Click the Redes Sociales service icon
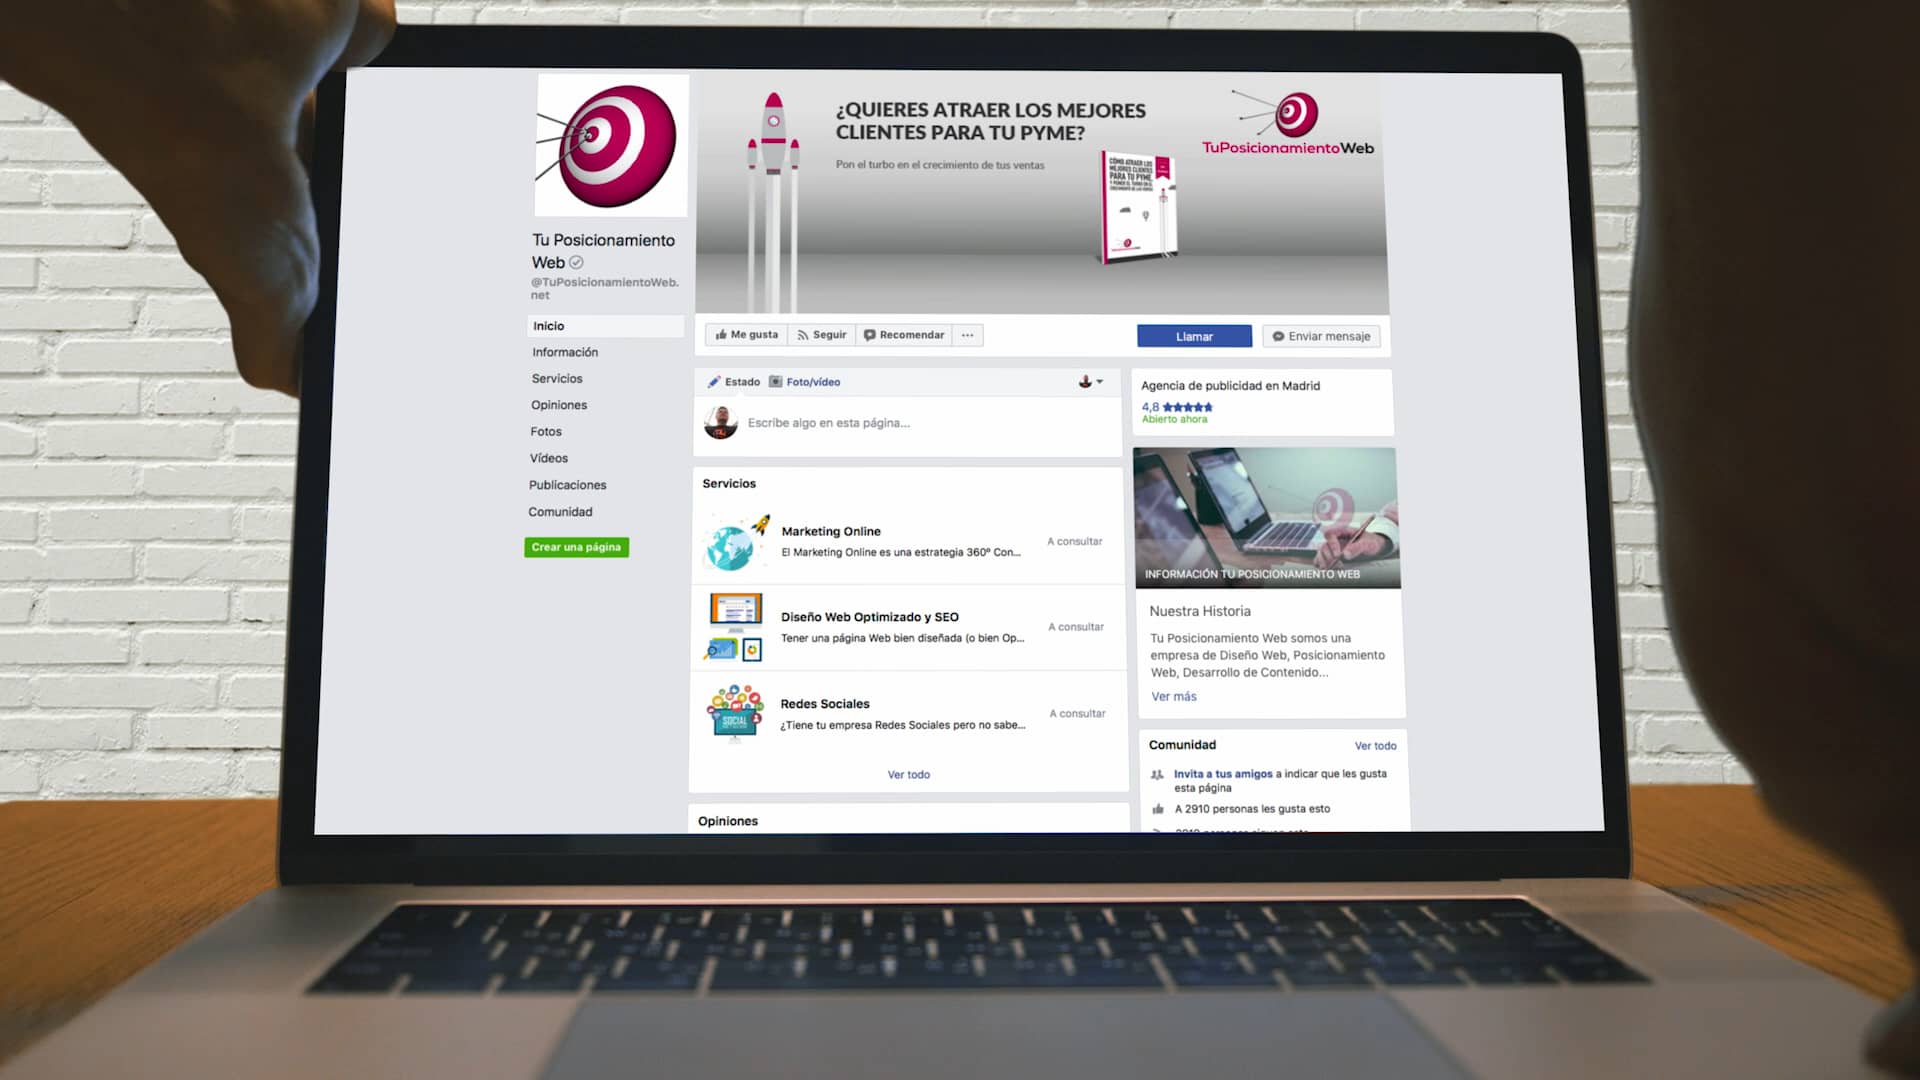 735,713
